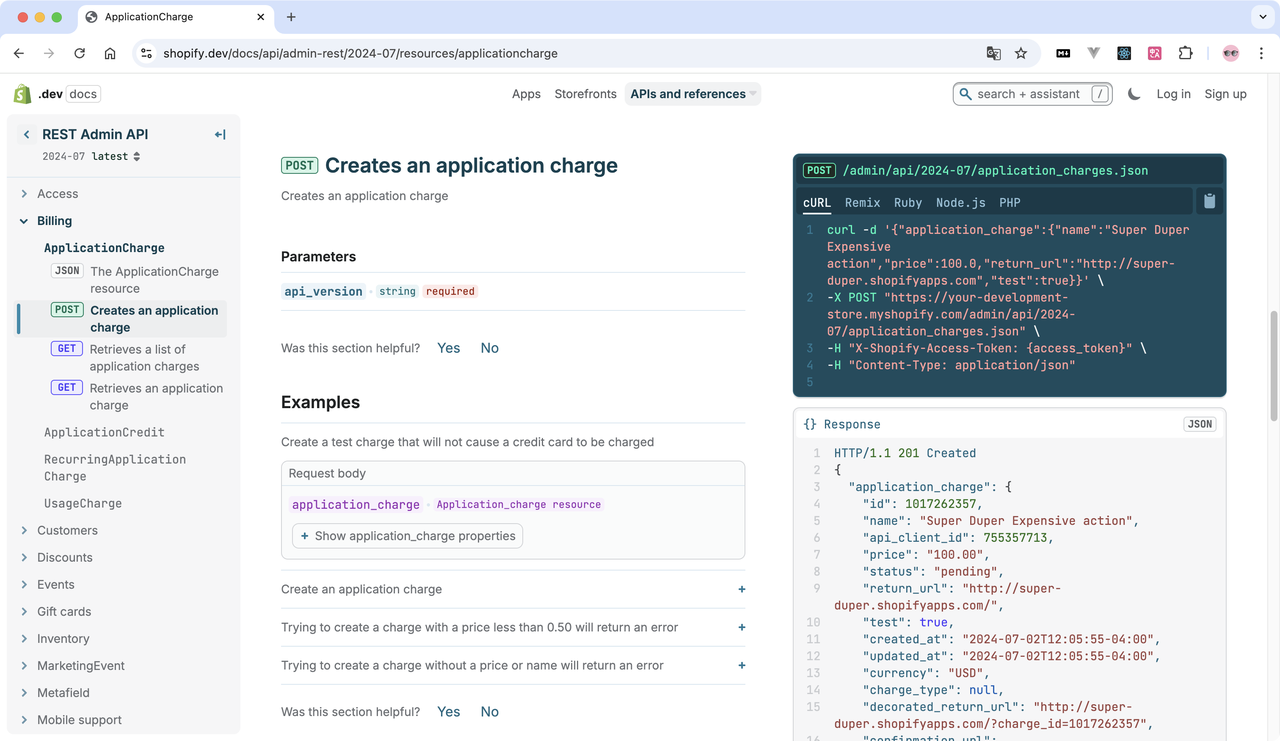Click the JSON badge in Response header
The height and width of the screenshot is (741, 1280).
click(x=1199, y=424)
